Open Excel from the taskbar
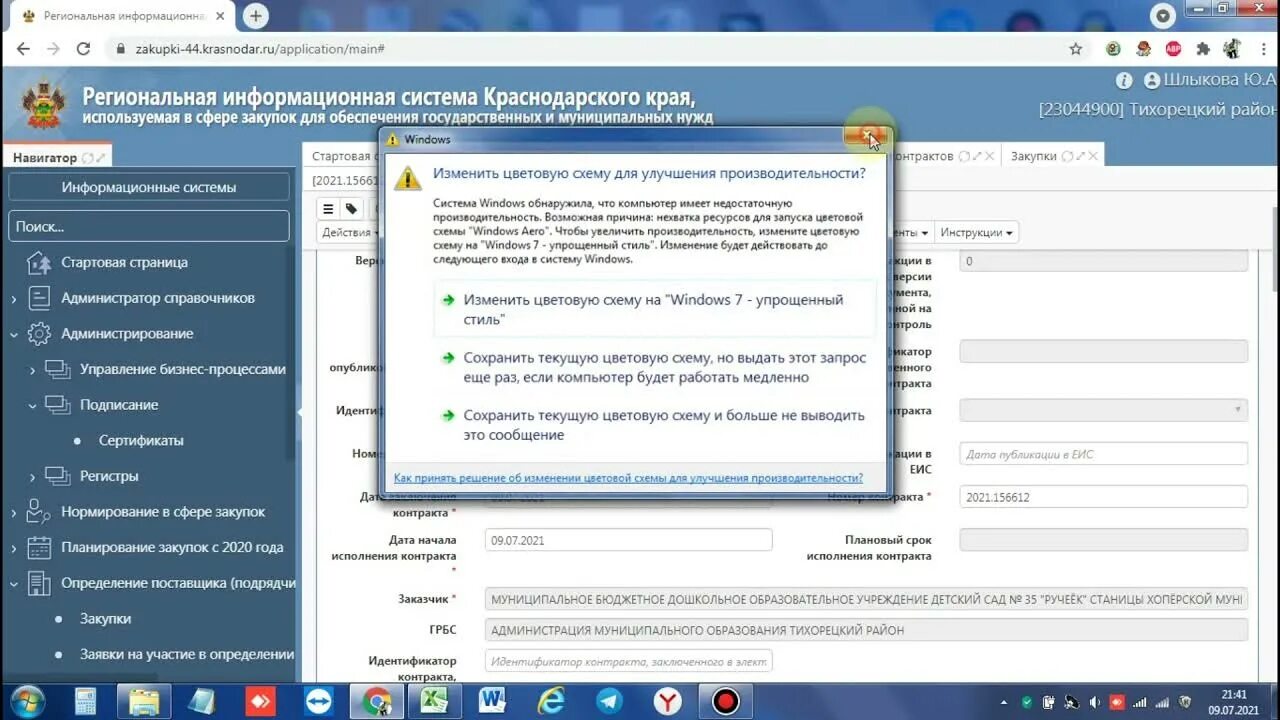1280x720 pixels. coord(436,701)
